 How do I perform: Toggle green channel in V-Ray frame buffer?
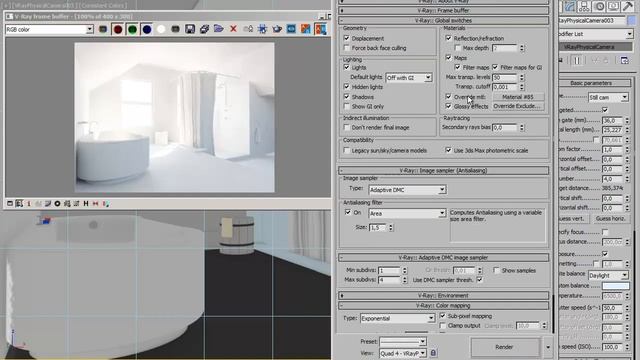[x=132, y=29]
